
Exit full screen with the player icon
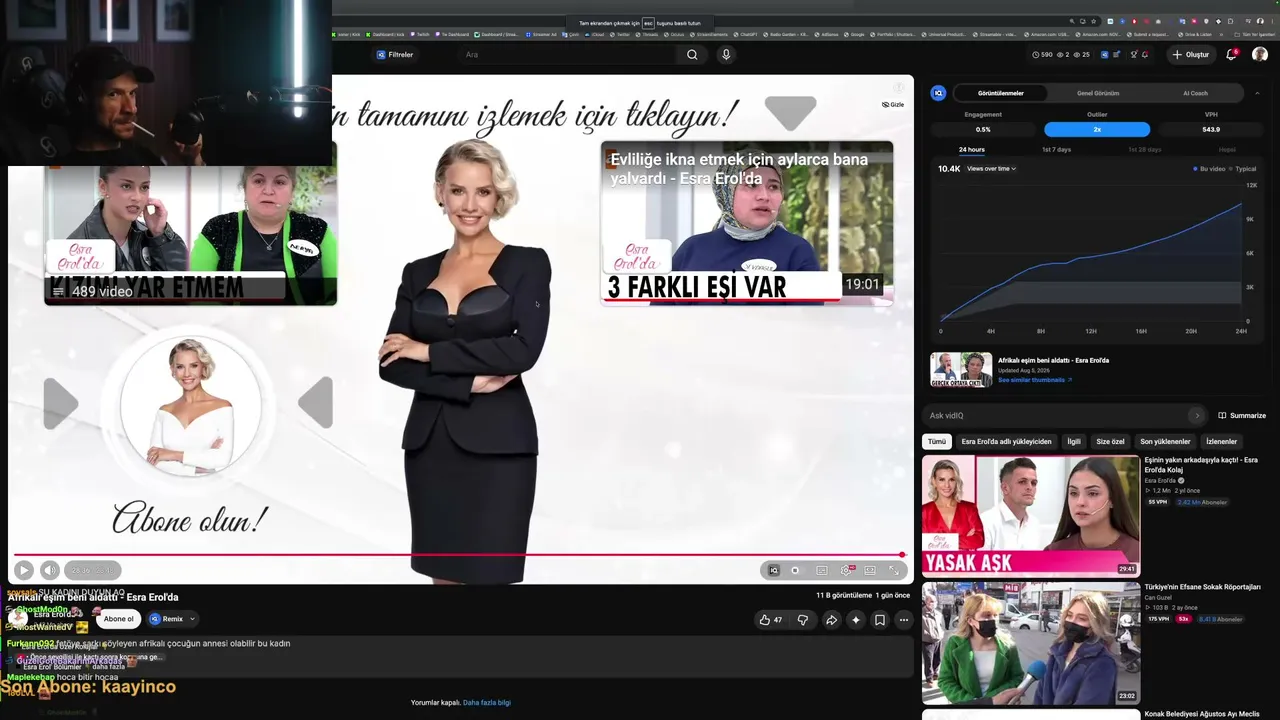coord(894,570)
